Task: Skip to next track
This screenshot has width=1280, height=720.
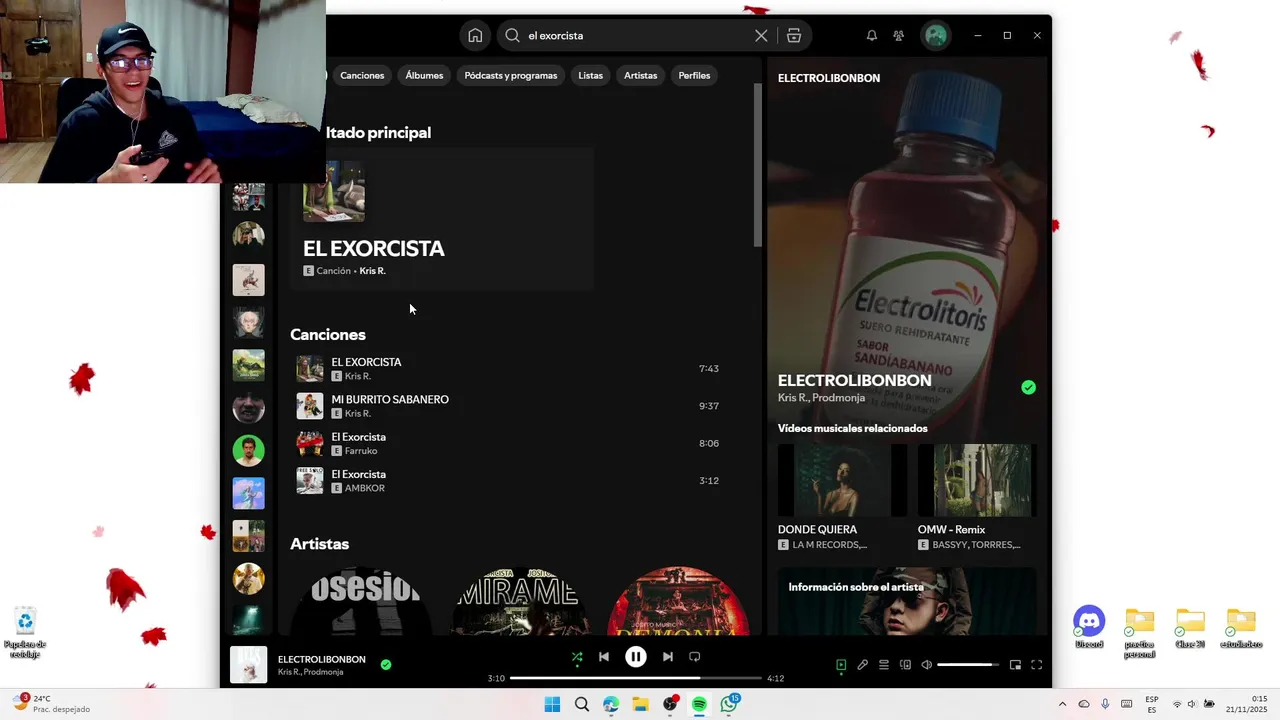Action: (668, 657)
